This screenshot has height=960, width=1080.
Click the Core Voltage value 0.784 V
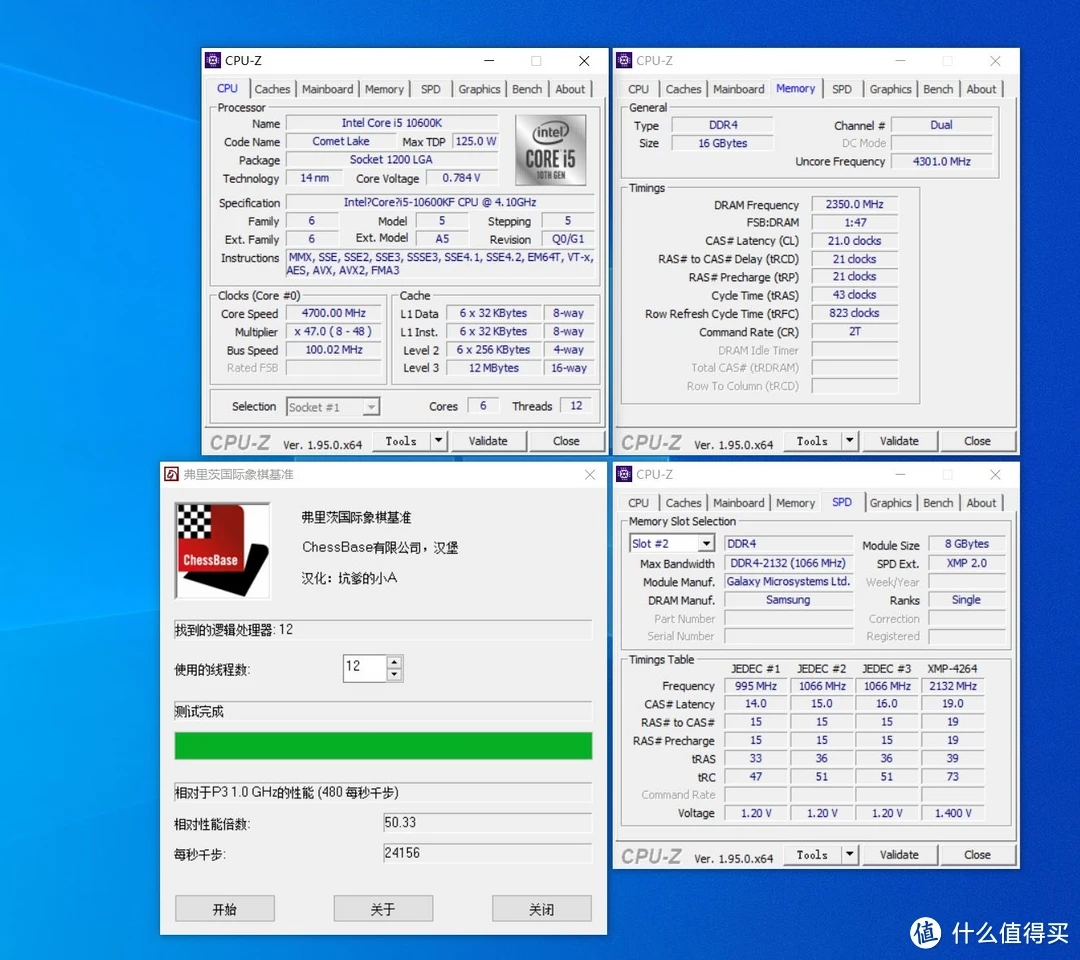click(x=461, y=178)
